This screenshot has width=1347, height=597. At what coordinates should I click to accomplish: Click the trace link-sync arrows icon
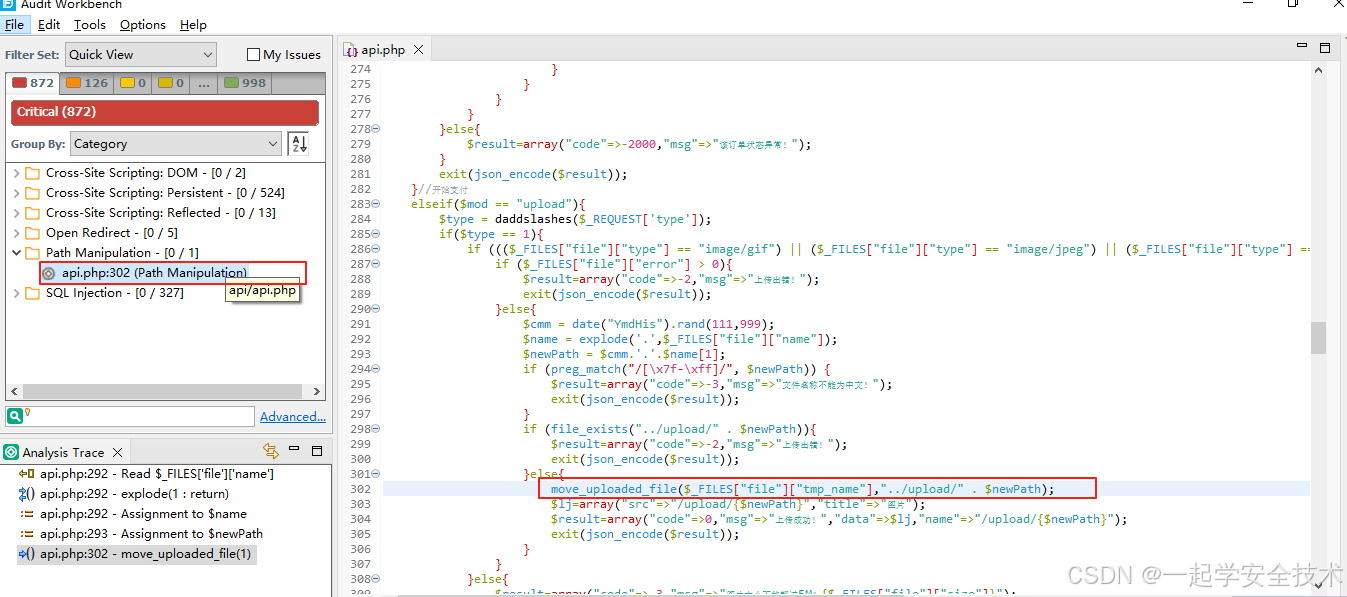point(270,451)
